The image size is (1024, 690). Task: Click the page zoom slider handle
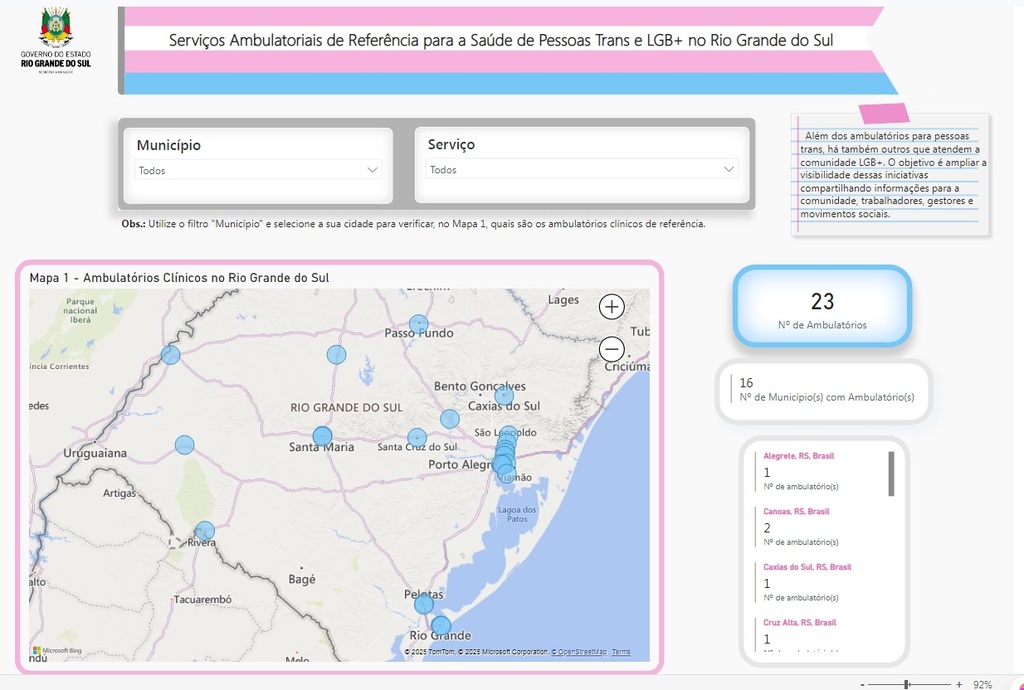907,684
